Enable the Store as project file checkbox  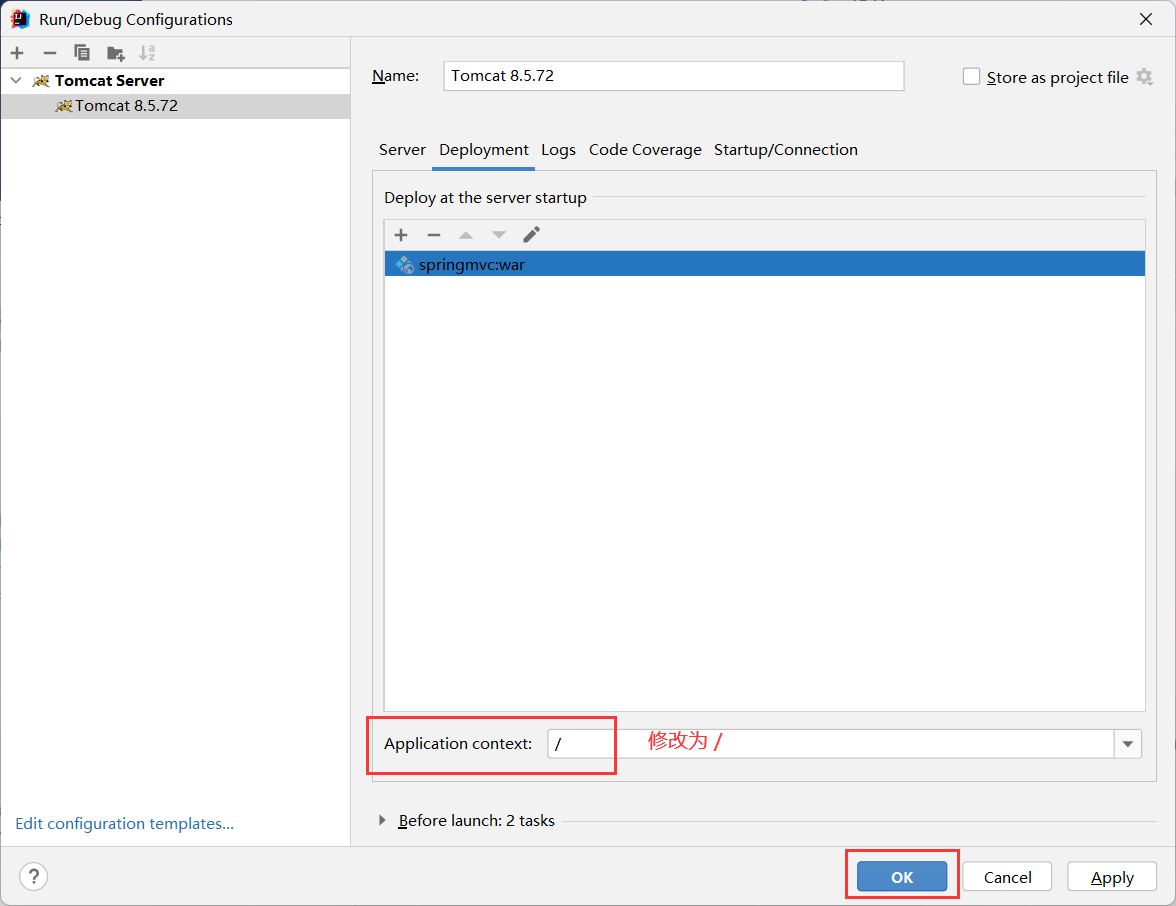(x=971, y=76)
